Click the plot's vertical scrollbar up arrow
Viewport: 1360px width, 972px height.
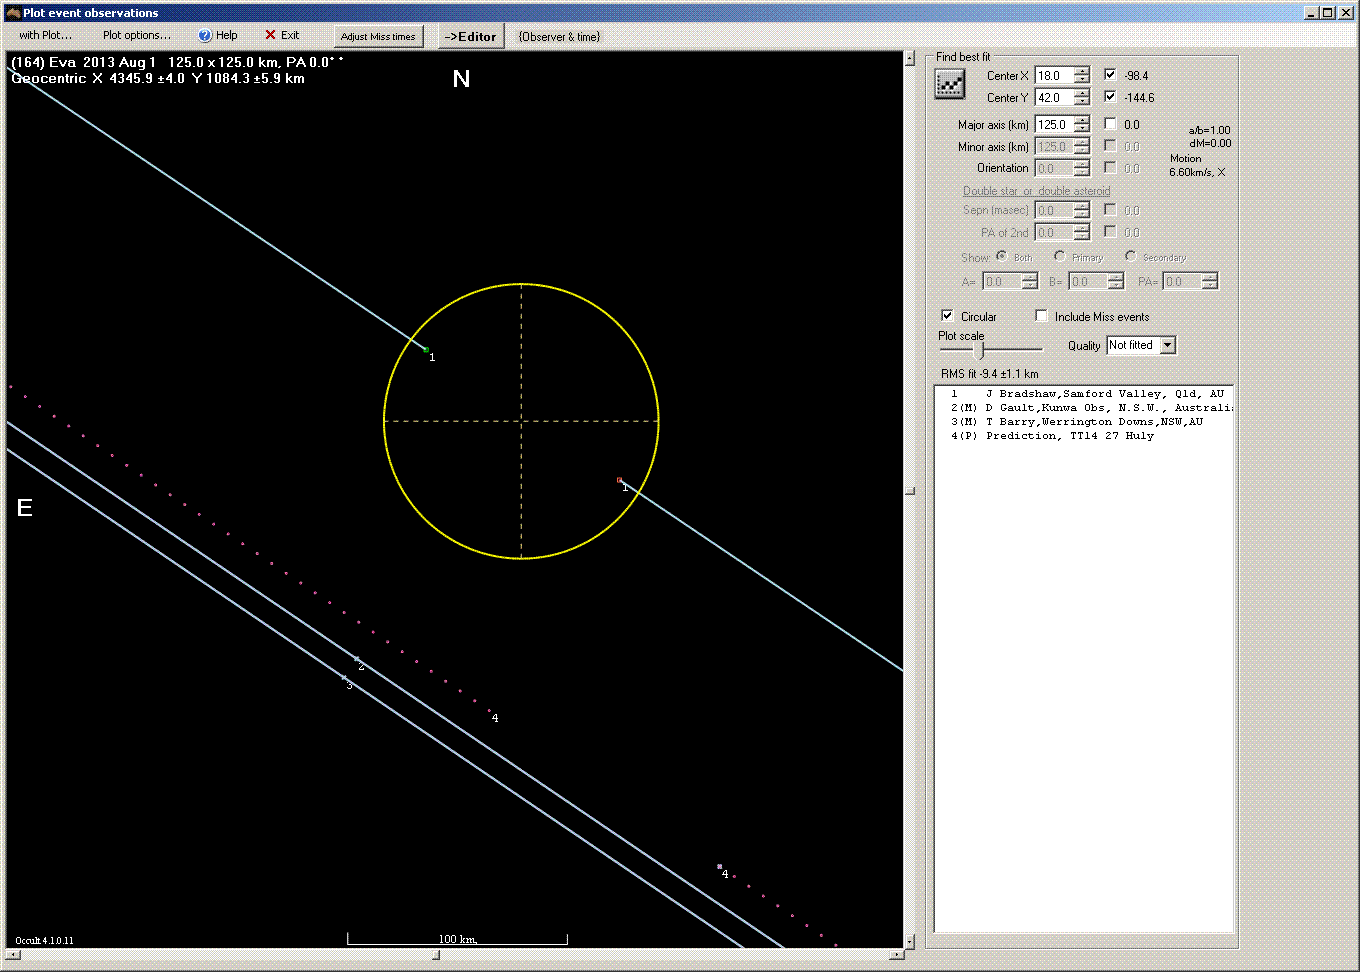(x=909, y=59)
